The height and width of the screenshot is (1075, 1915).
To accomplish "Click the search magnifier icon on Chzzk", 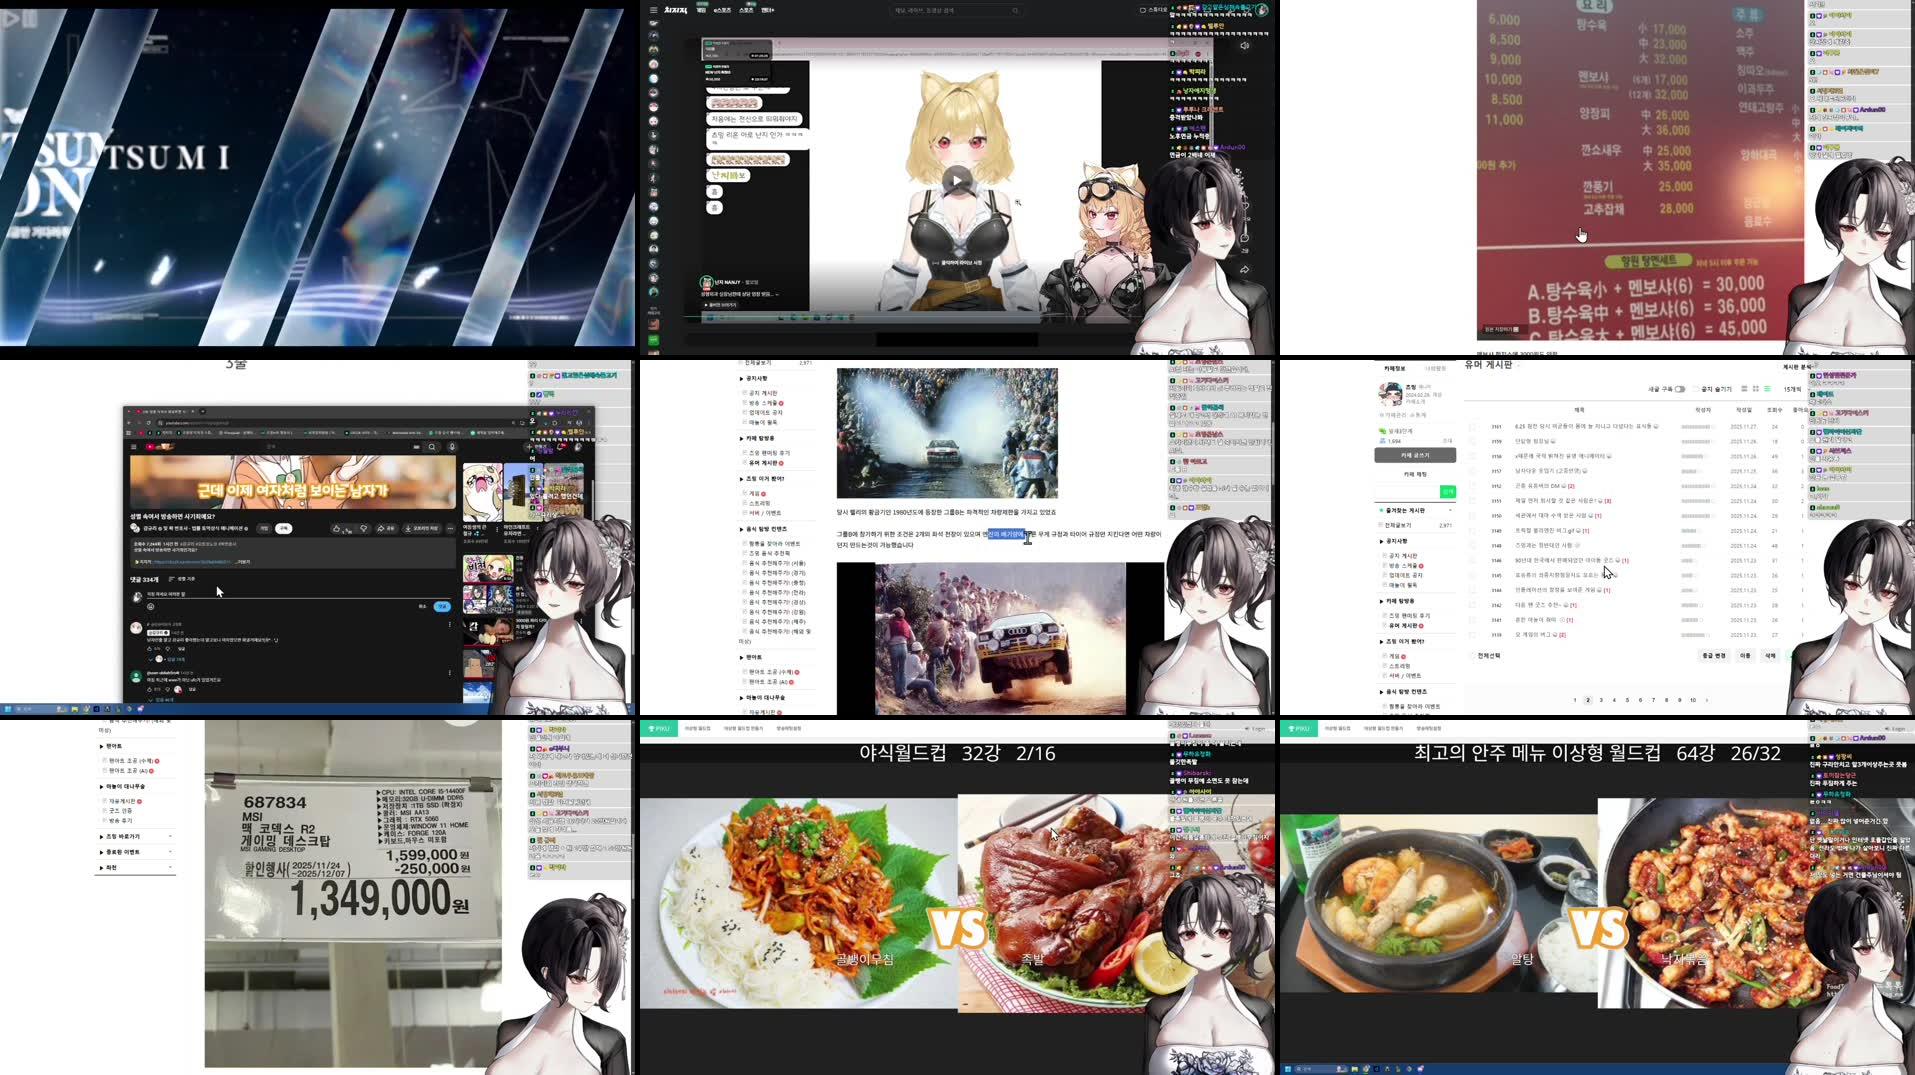I will (x=1015, y=11).
